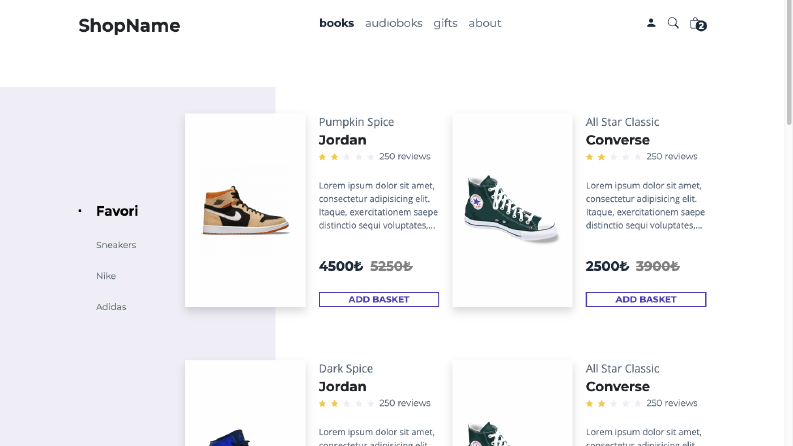793x446 pixels.
Task: Click star rating of first Converse
Action: tap(613, 157)
